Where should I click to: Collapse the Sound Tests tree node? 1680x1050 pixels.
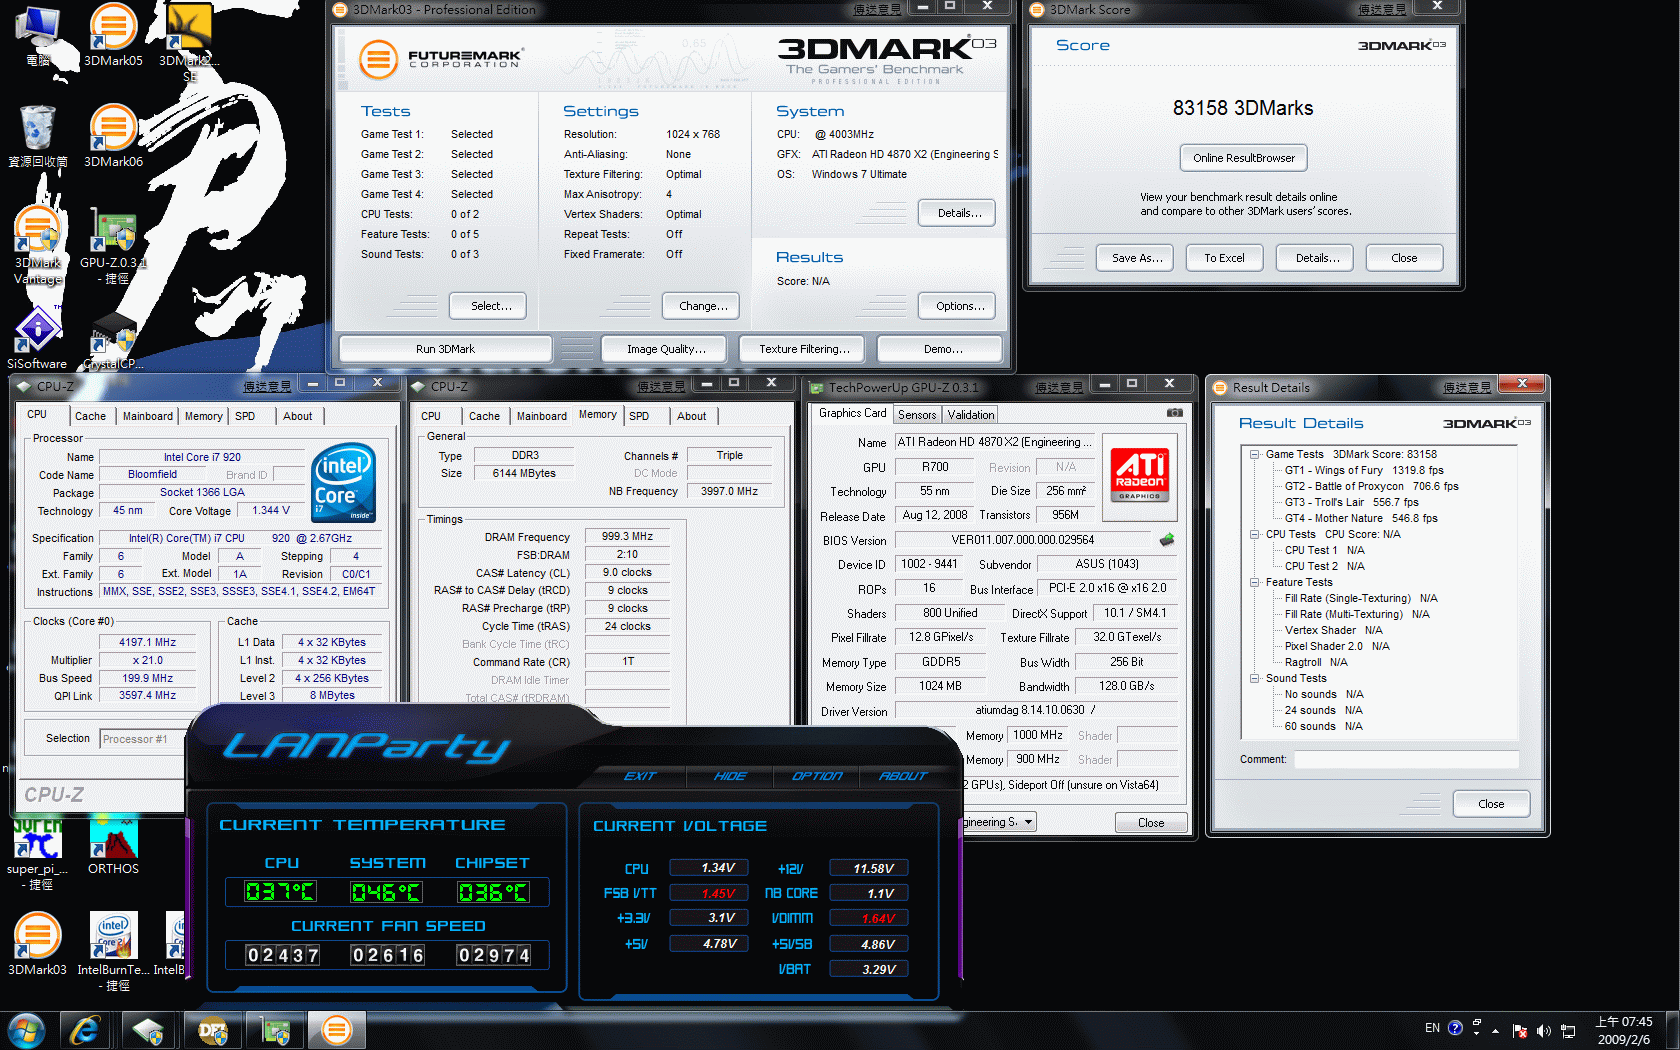[1254, 678]
